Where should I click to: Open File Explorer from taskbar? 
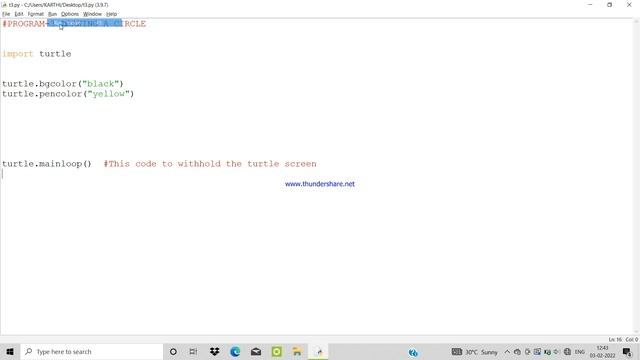[297, 351]
